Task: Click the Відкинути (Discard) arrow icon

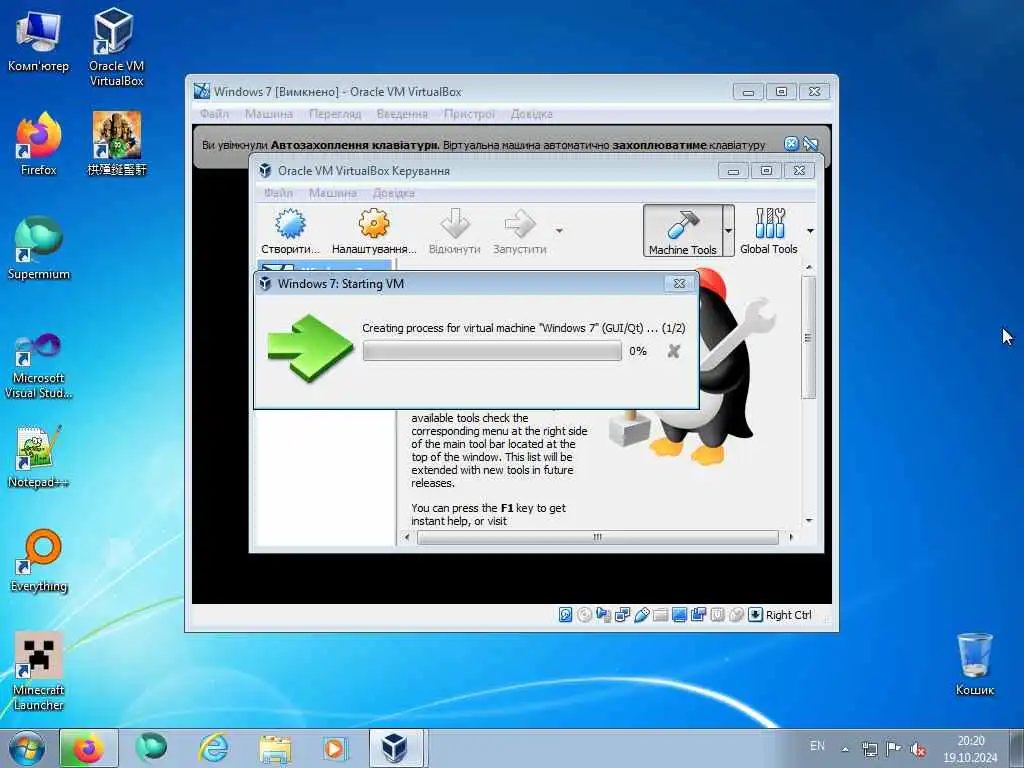Action: (x=455, y=232)
